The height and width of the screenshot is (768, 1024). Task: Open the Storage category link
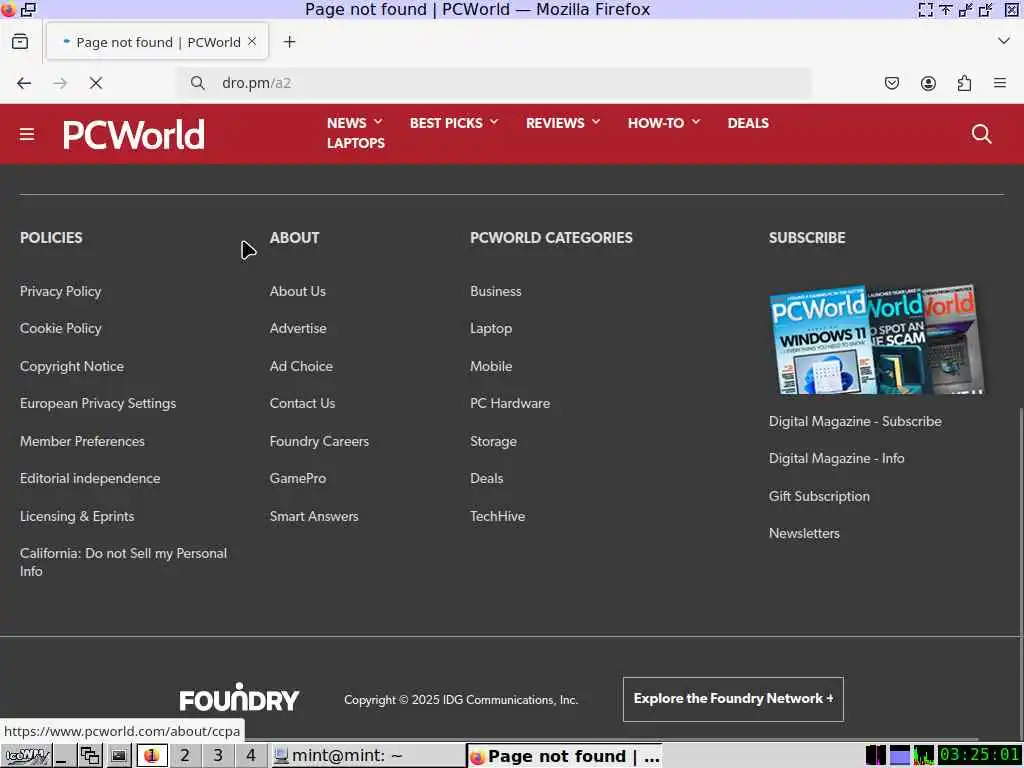494,441
